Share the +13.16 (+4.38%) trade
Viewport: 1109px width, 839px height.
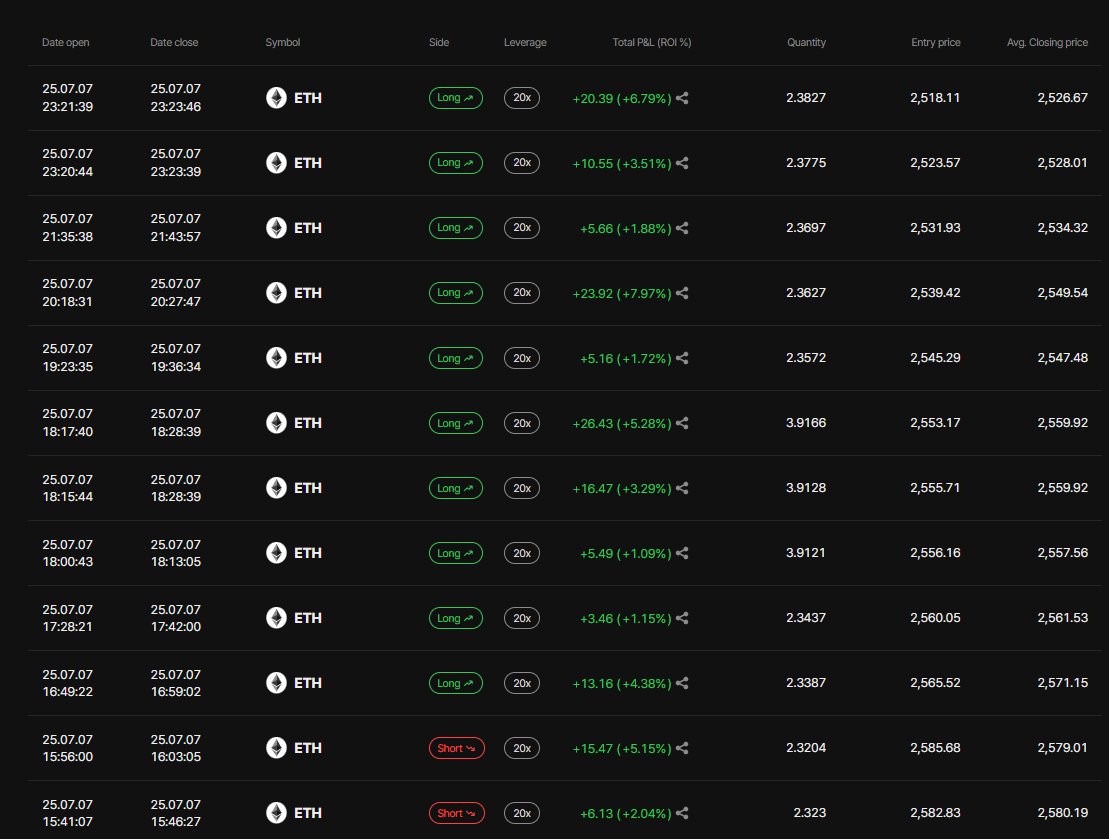tap(682, 683)
